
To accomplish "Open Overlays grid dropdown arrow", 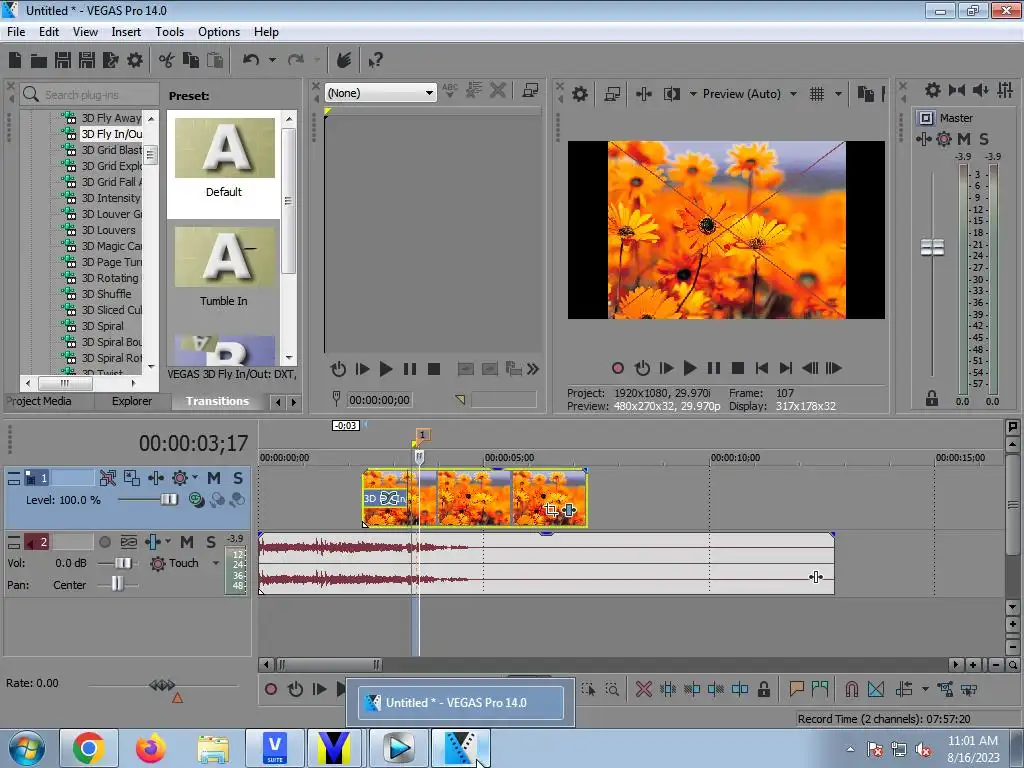I will [838, 94].
